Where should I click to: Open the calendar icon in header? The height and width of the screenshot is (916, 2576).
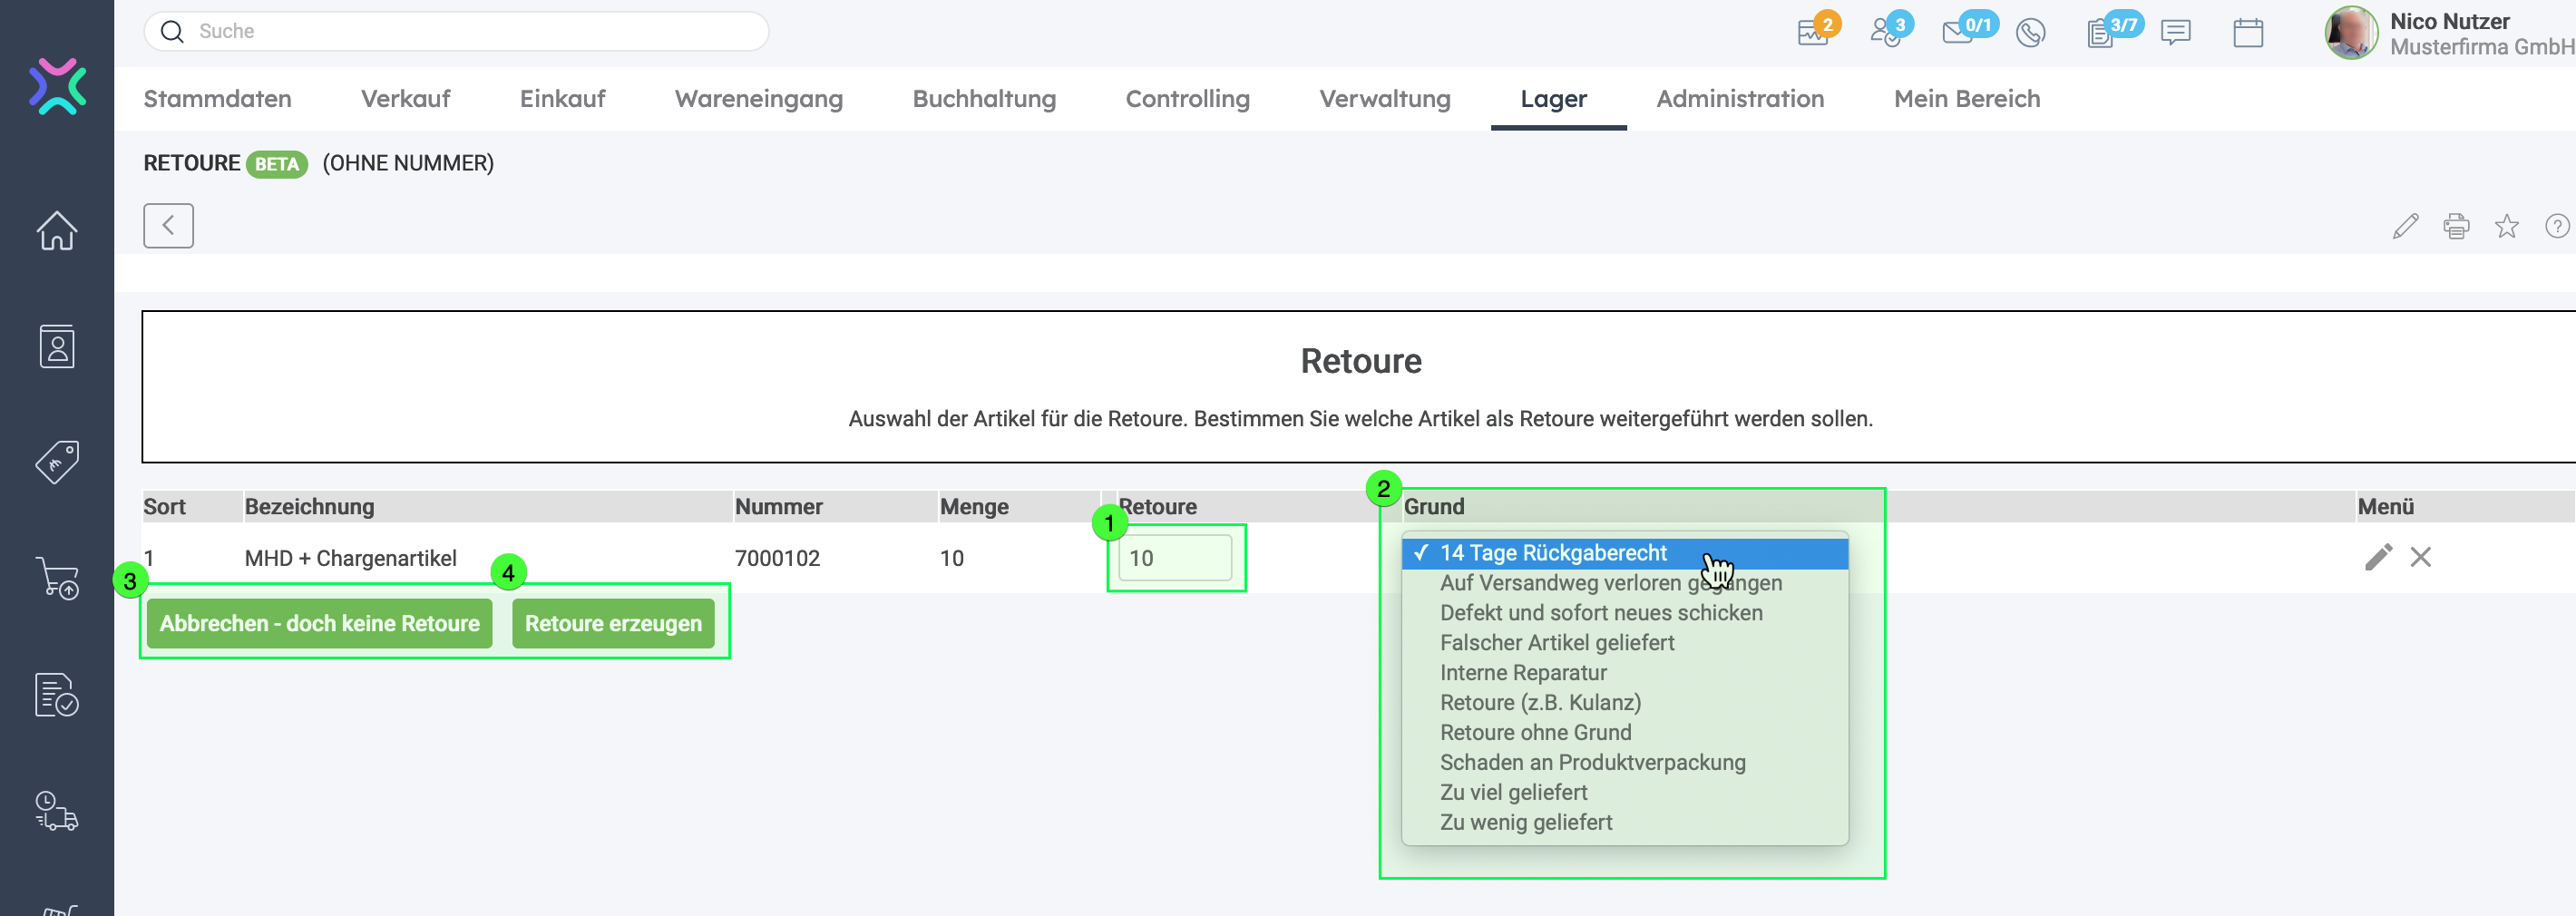[x=2247, y=33]
